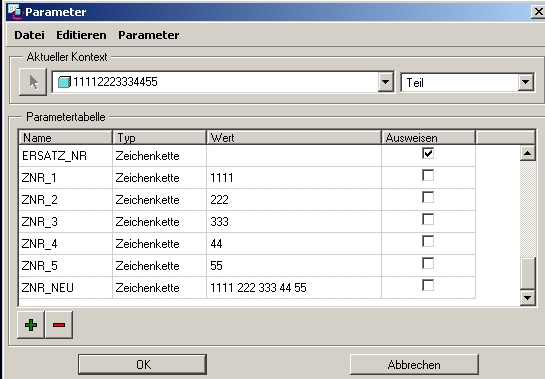The height and width of the screenshot is (379, 545).
Task: Click the parameter table scrollbar thumb
Action: coord(528,273)
